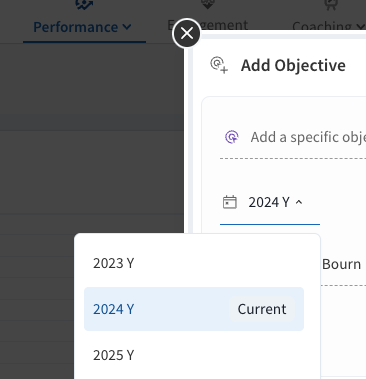The height and width of the screenshot is (379, 366).
Task: Click the Add Objective heading
Action: point(293,65)
